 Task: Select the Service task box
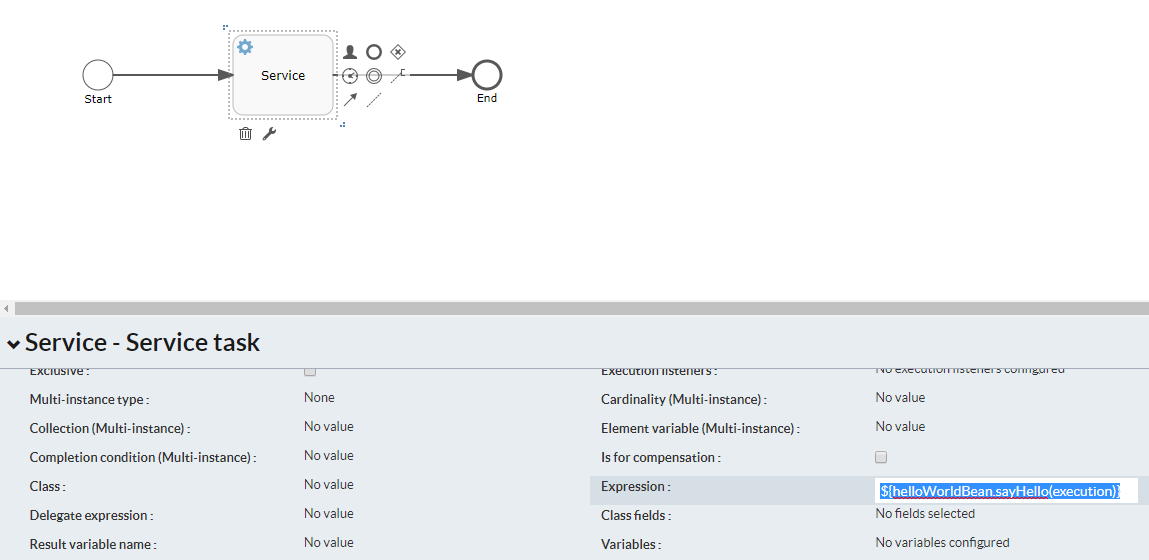click(x=283, y=75)
